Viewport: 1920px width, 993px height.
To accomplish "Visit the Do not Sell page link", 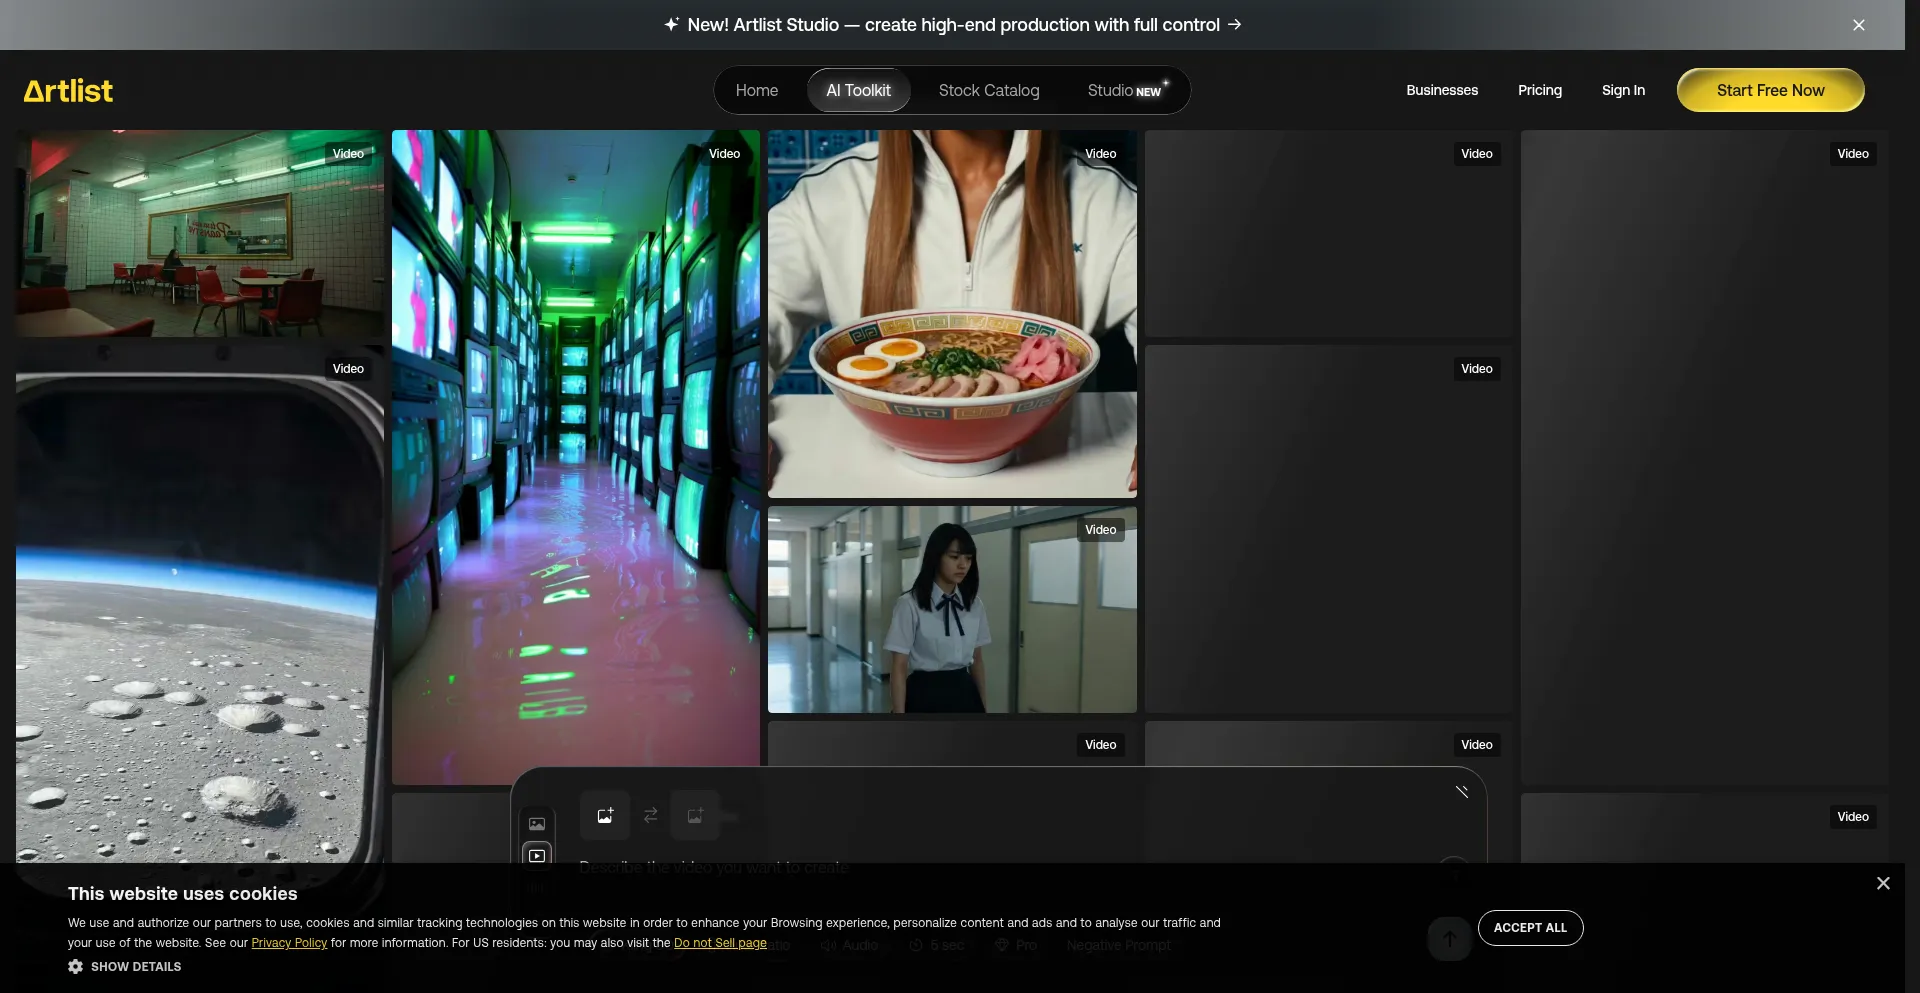I will pyautogui.click(x=720, y=943).
